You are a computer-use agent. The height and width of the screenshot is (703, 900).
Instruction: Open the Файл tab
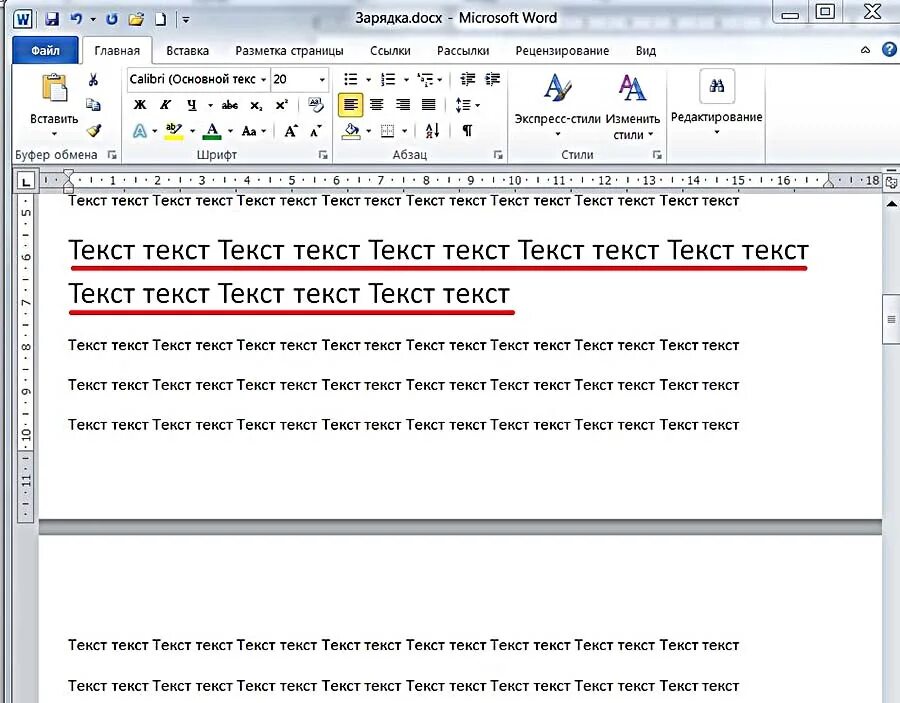pos(45,51)
